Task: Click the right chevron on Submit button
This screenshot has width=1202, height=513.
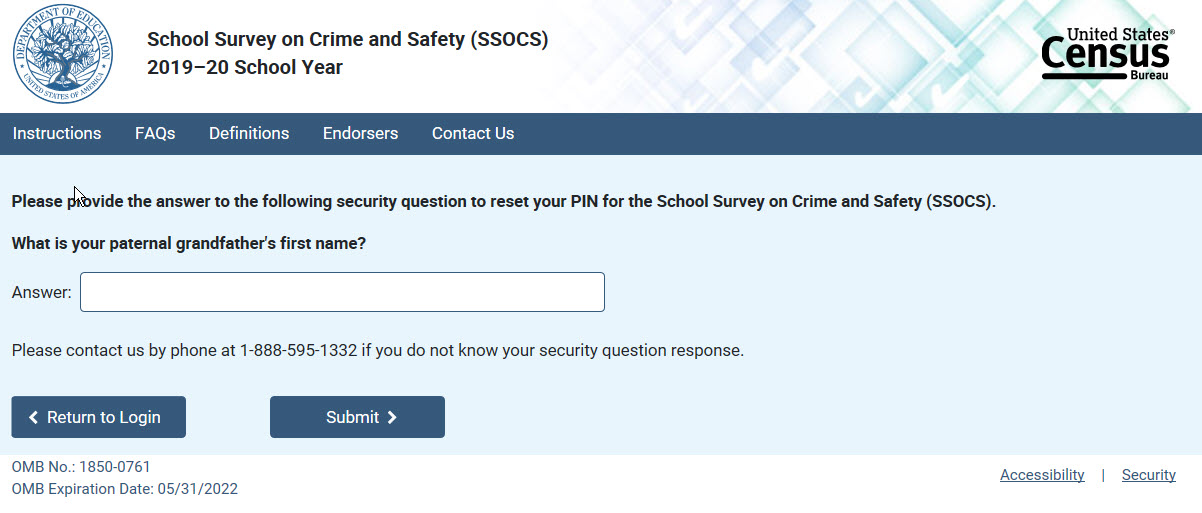Action: (x=392, y=418)
